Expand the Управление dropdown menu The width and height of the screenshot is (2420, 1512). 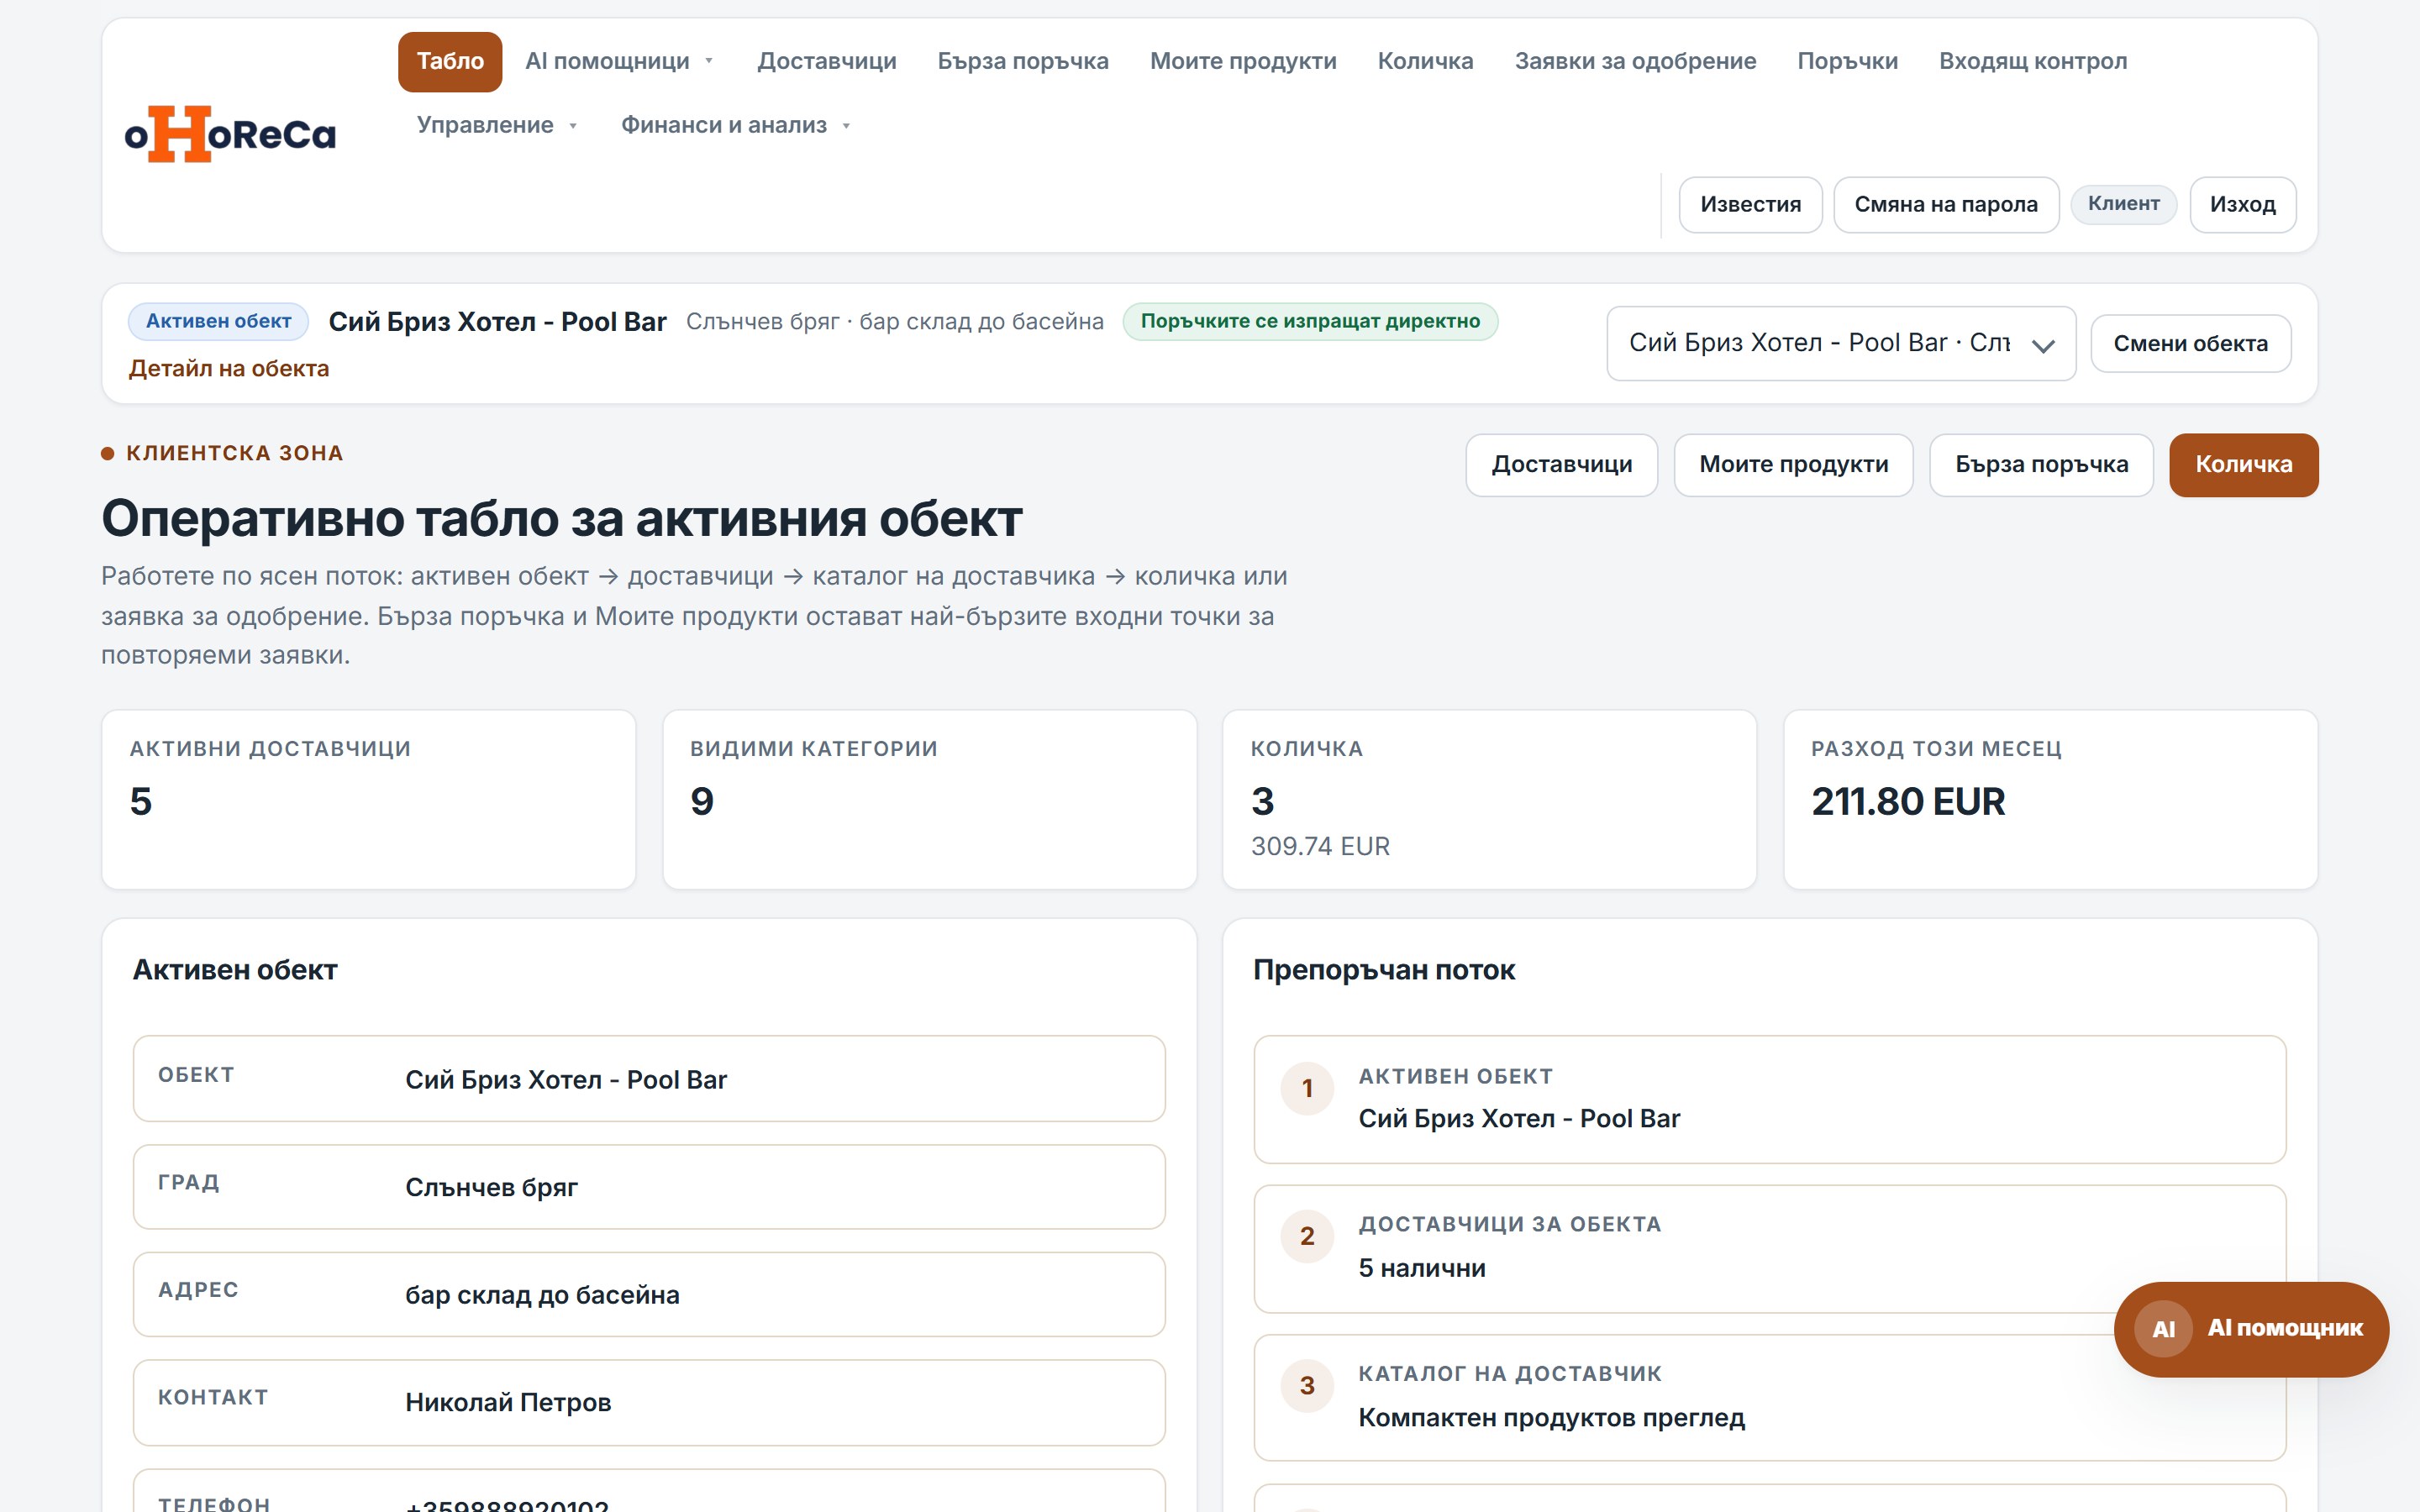tap(497, 125)
